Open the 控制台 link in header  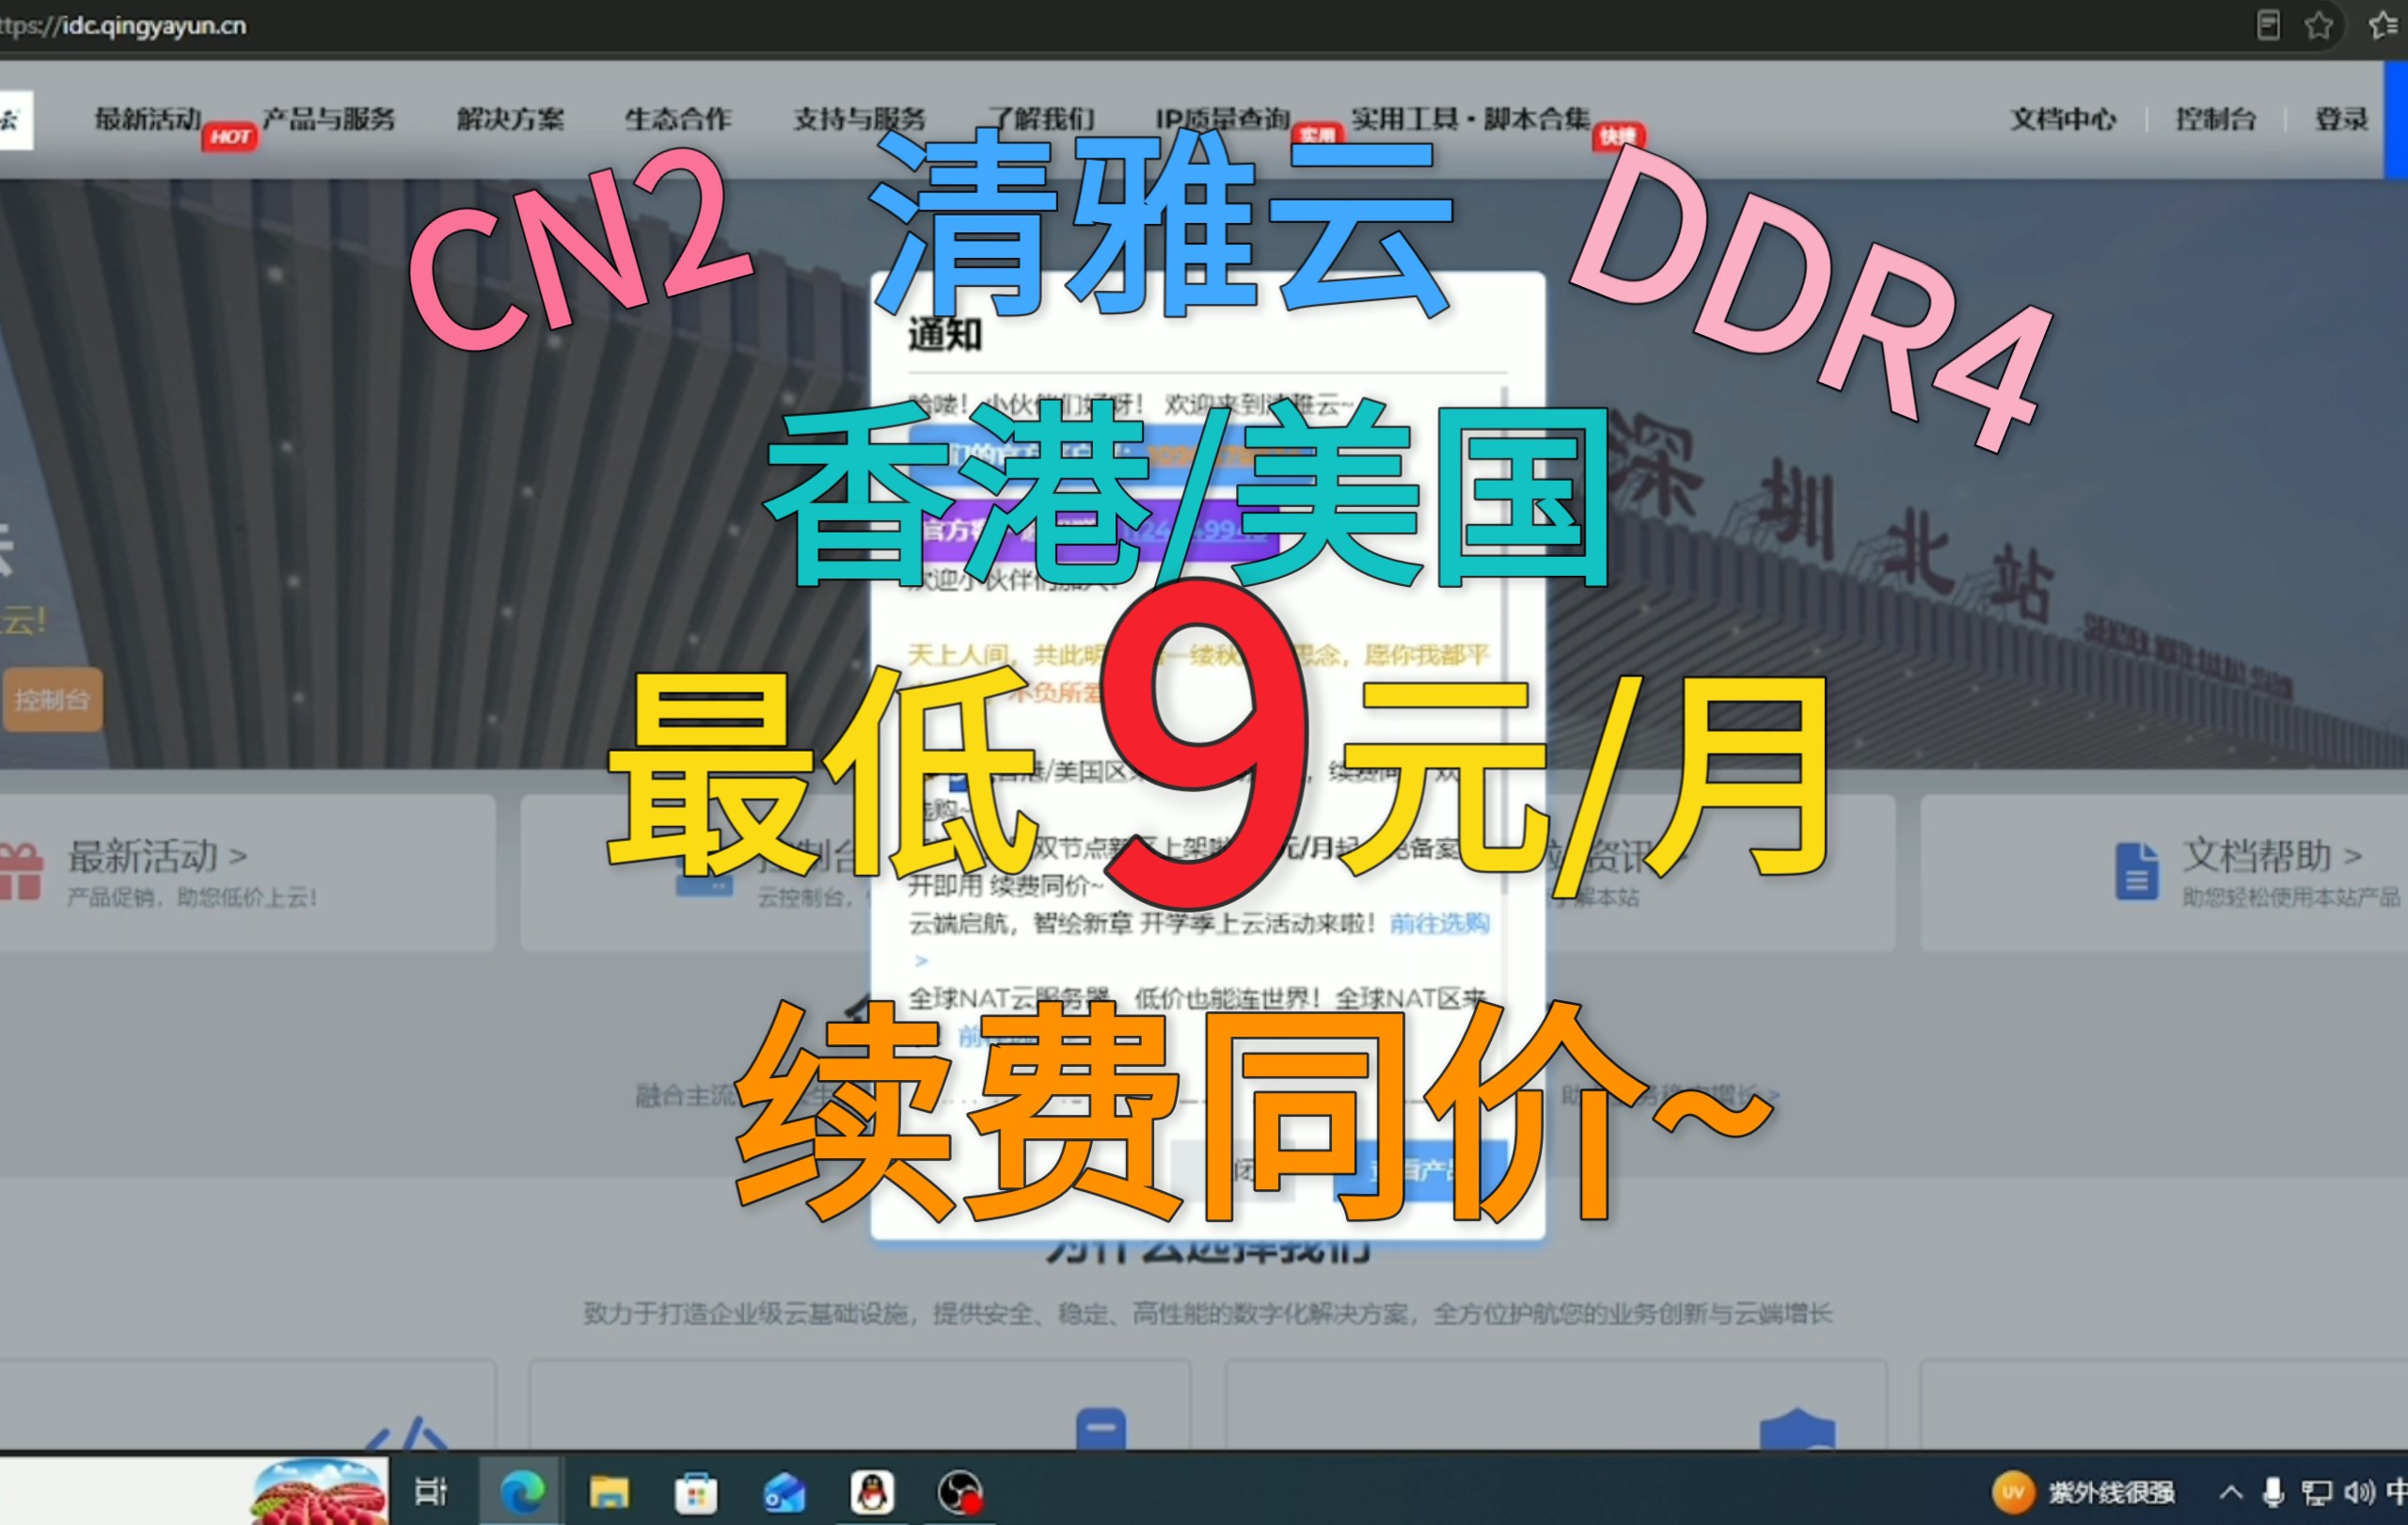(x=2216, y=119)
